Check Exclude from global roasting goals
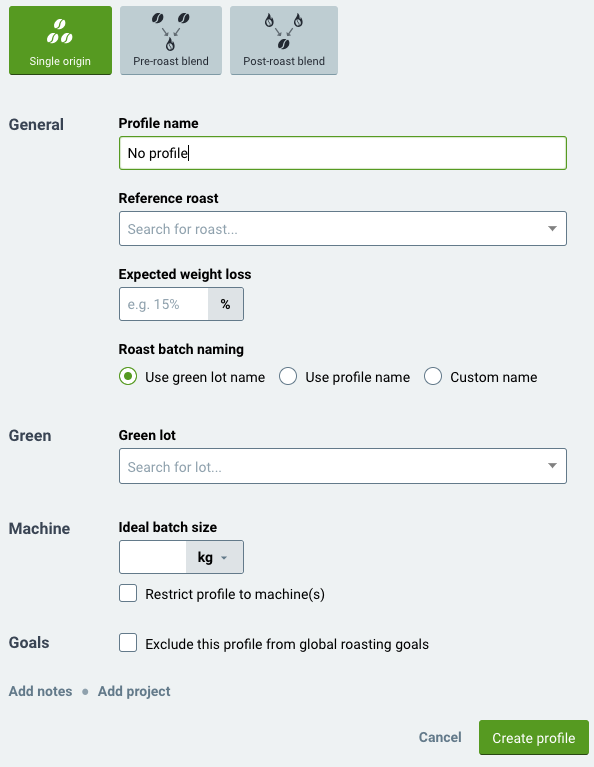This screenshot has width=594, height=767. [x=128, y=643]
